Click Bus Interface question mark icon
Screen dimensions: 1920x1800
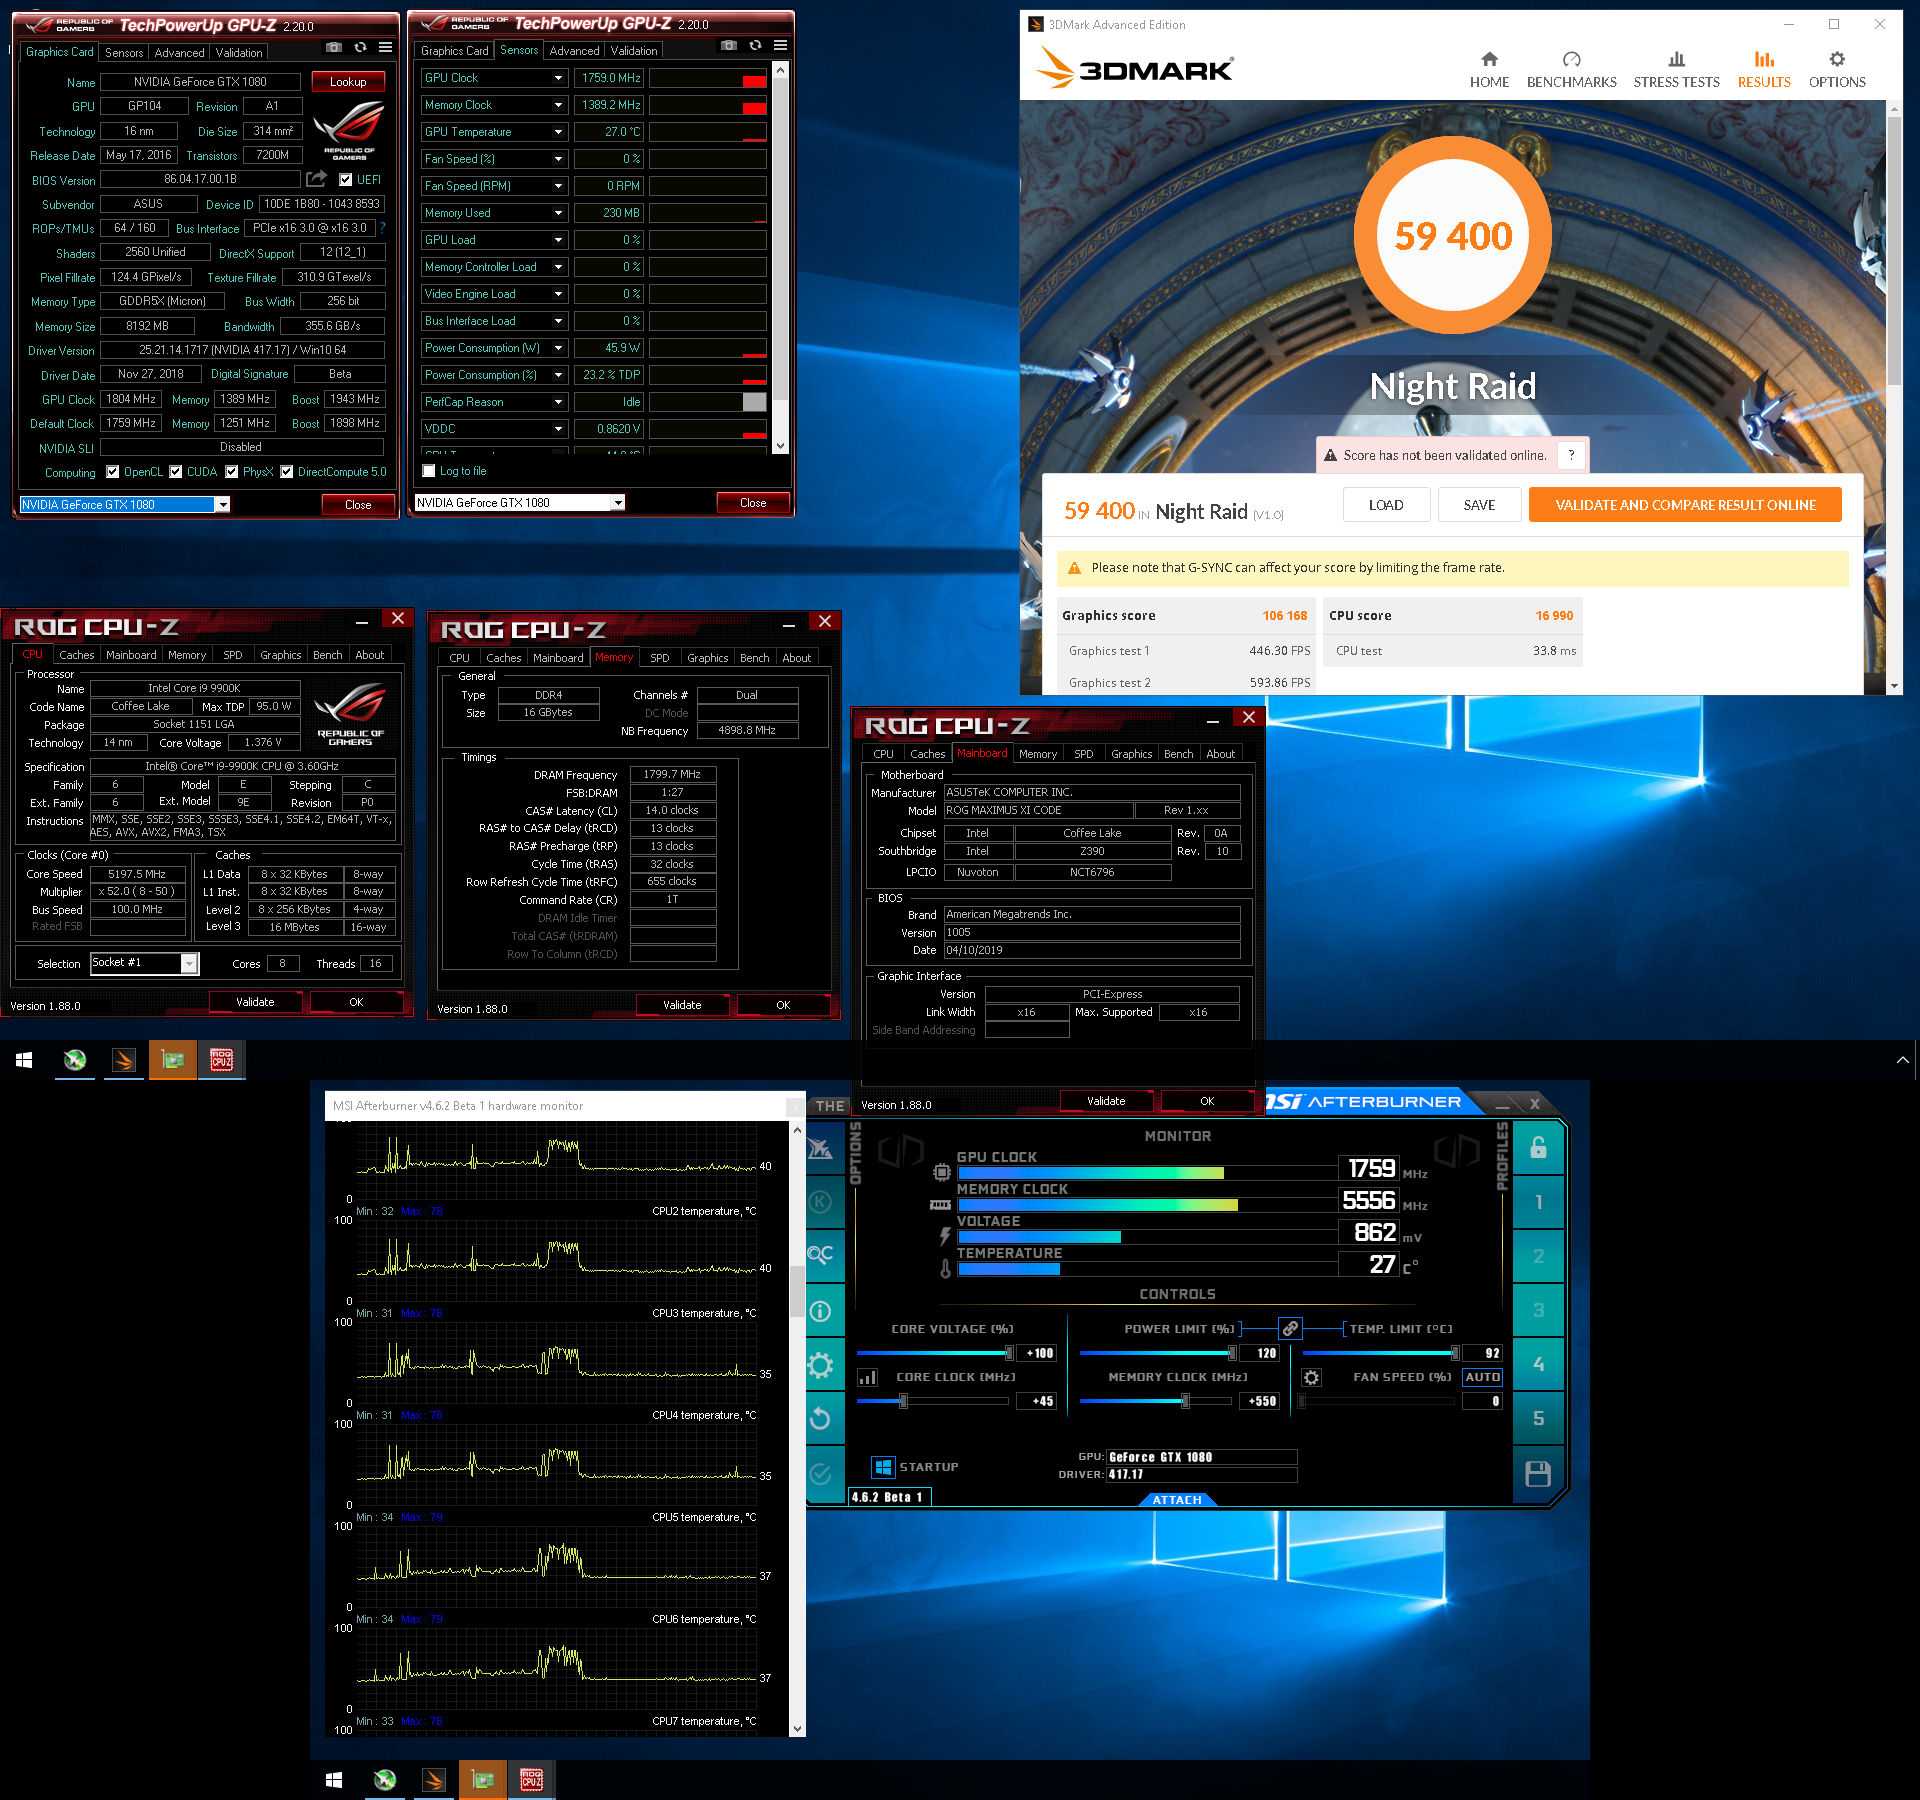(382, 228)
